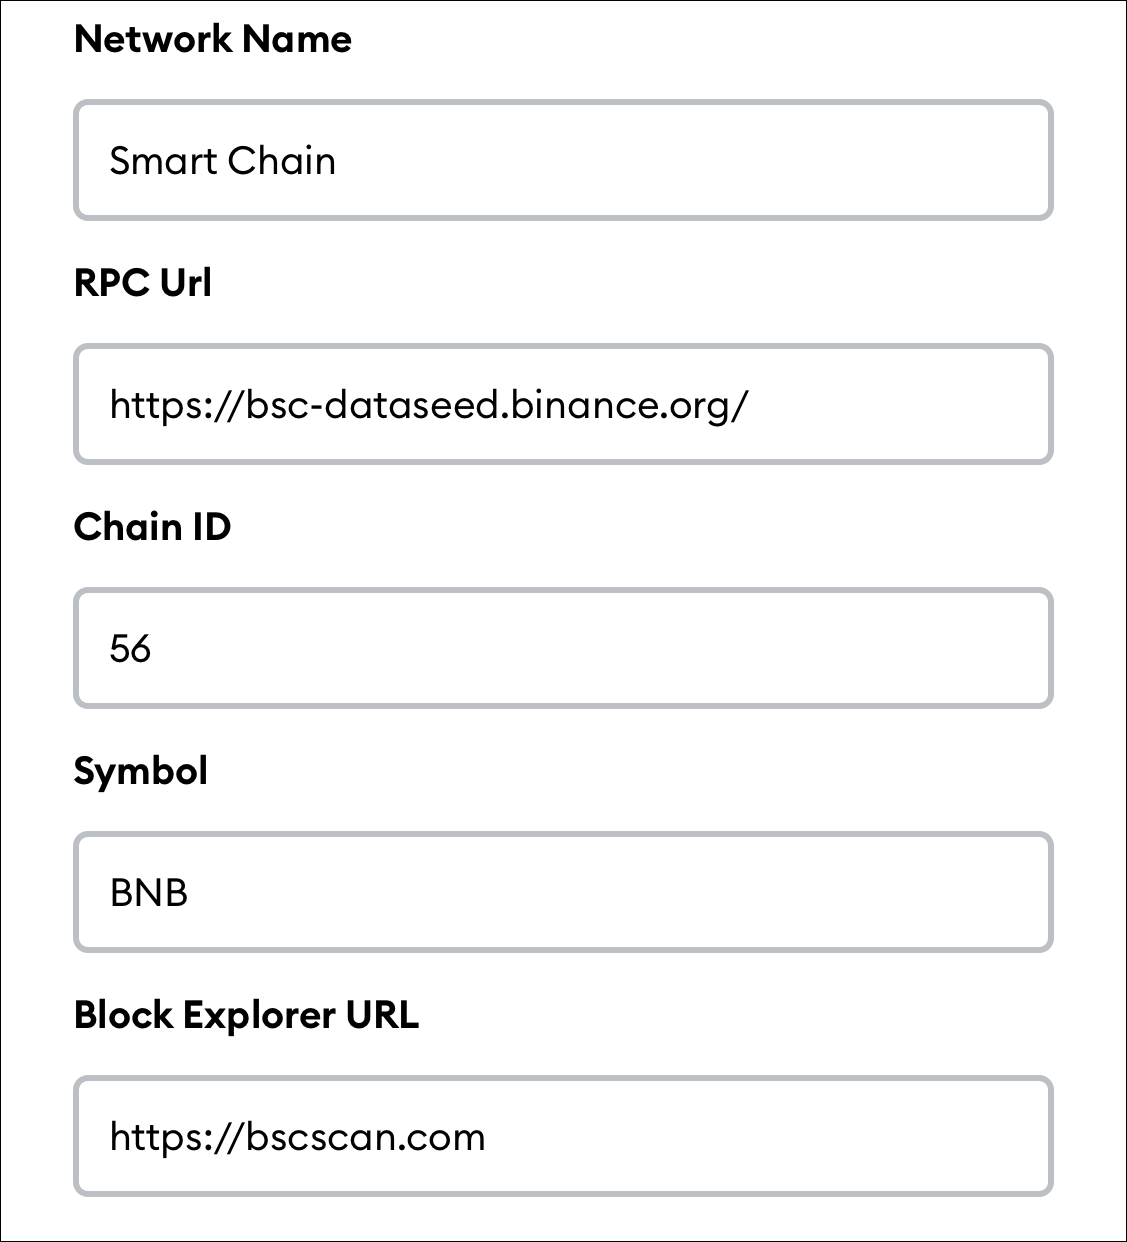Click the Network Name label
The image size is (1127, 1242).
click(213, 39)
